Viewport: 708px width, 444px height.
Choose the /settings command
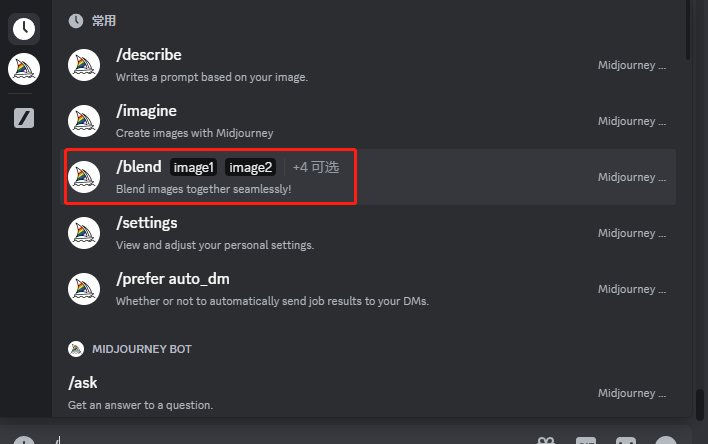point(368,233)
